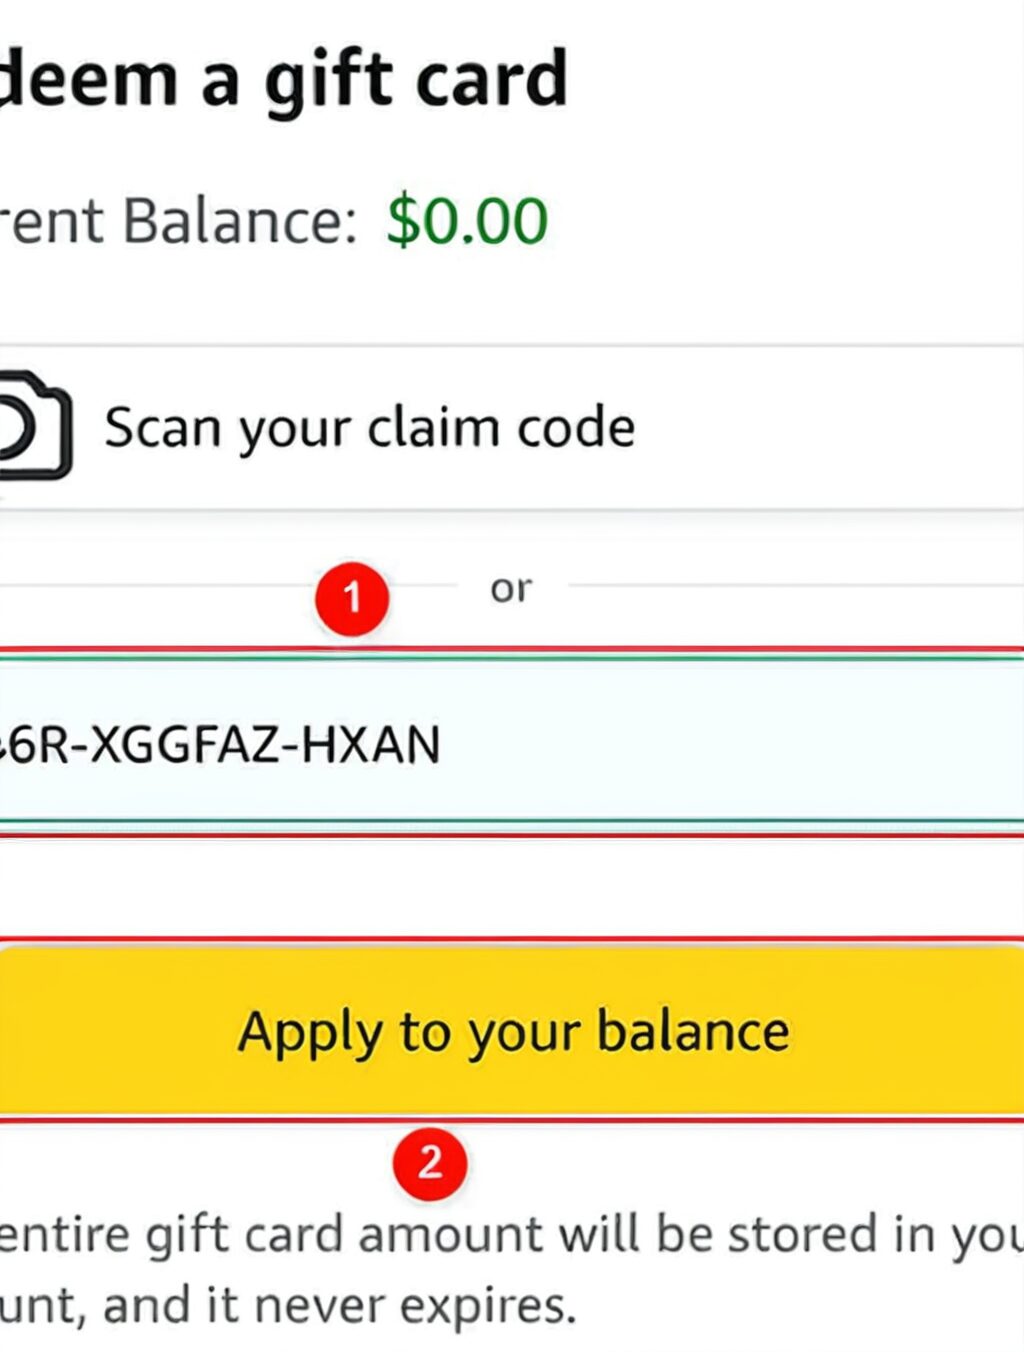Click the divider line left of marker 1
This screenshot has height=1352, width=1024.
pyautogui.click(x=155, y=586)
